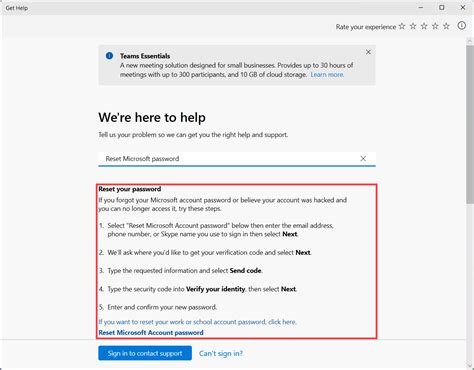
Task: Open the Can't sign in? link
Action: (x=221, y=353)
